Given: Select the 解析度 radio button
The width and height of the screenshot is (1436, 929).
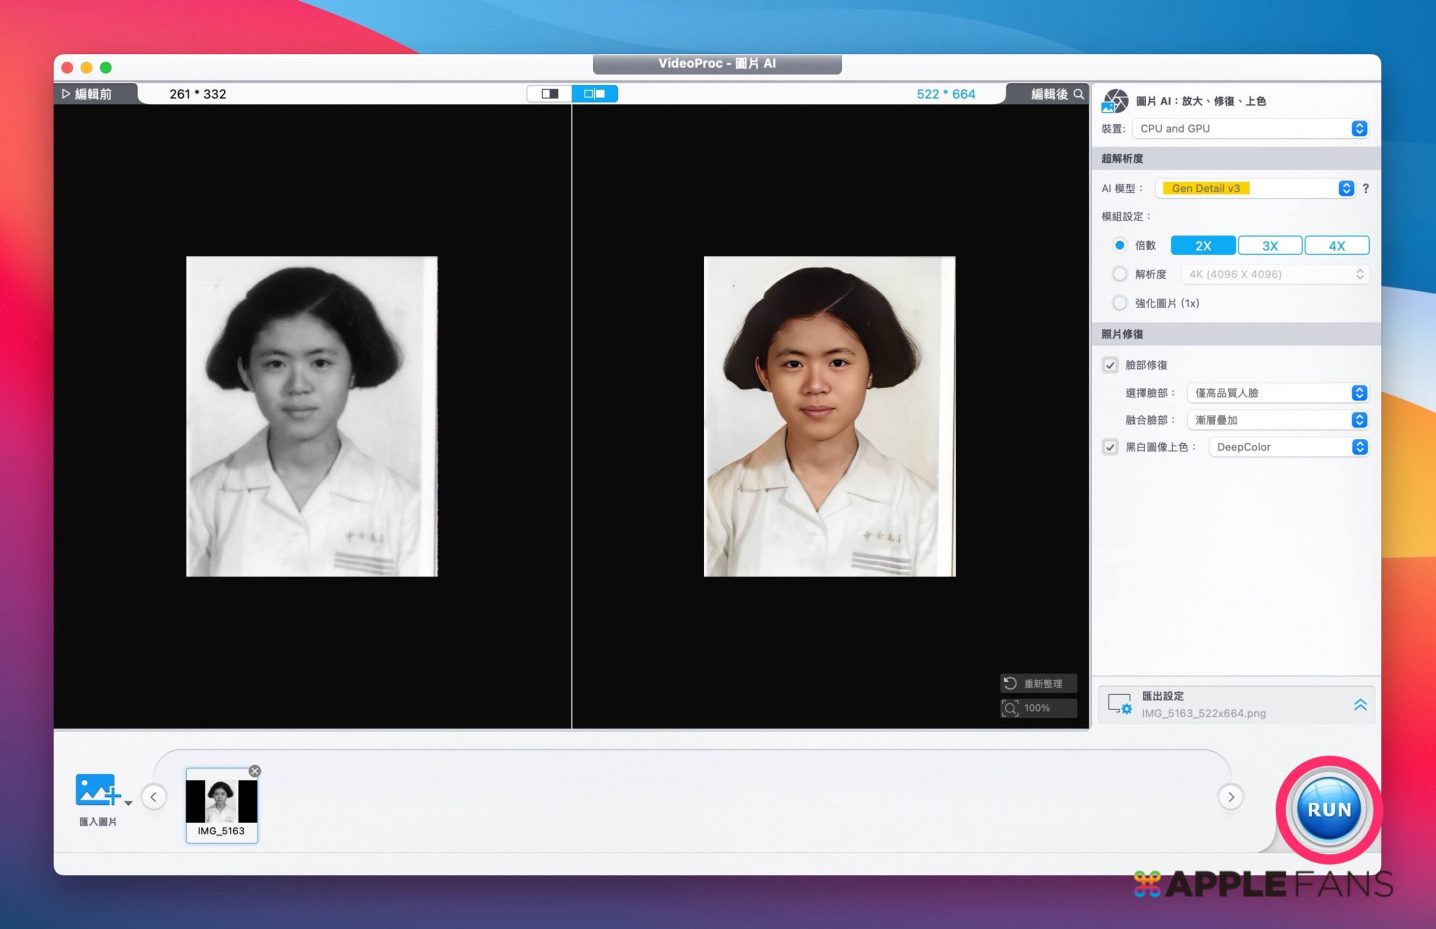Looking at the screenshot, I should pos(1120,274).
